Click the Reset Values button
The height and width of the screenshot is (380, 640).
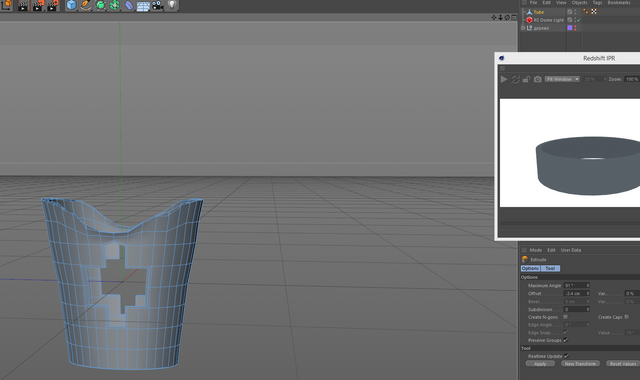pos(623,364)
